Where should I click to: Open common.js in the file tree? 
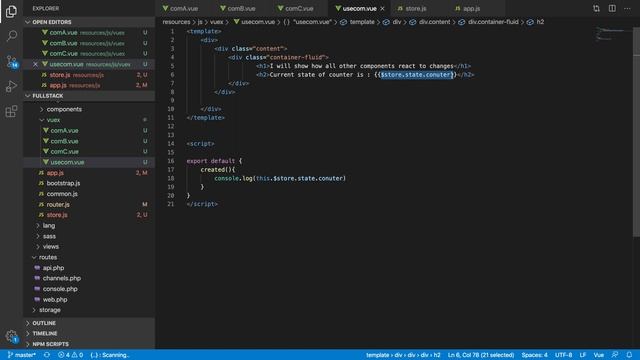pos(89,194)
